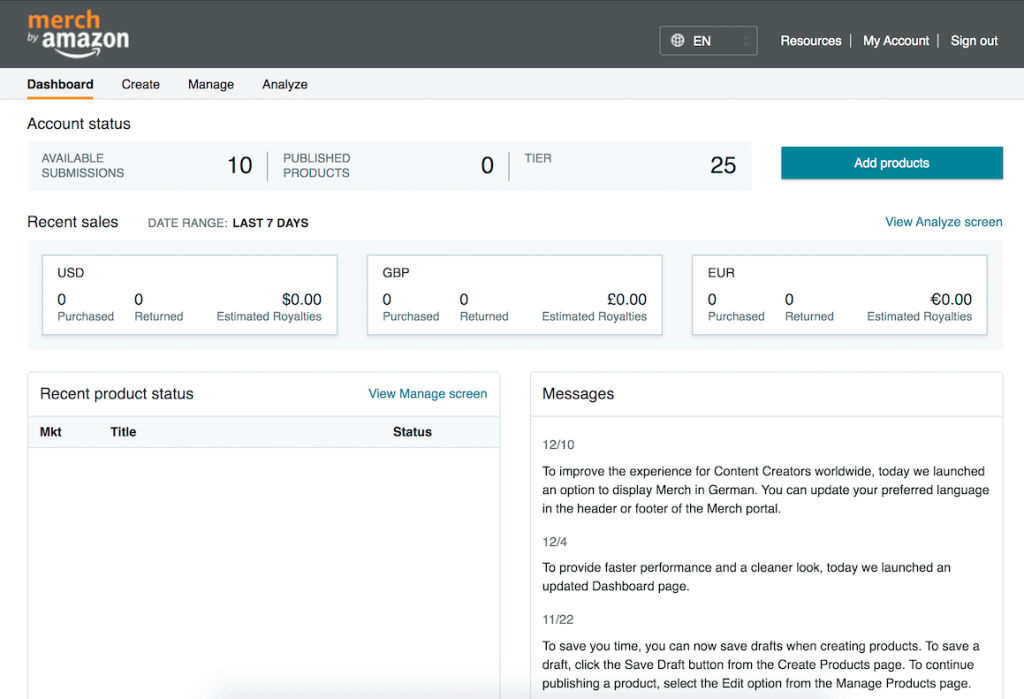Click the save drafts message text

tap(761, 664)
